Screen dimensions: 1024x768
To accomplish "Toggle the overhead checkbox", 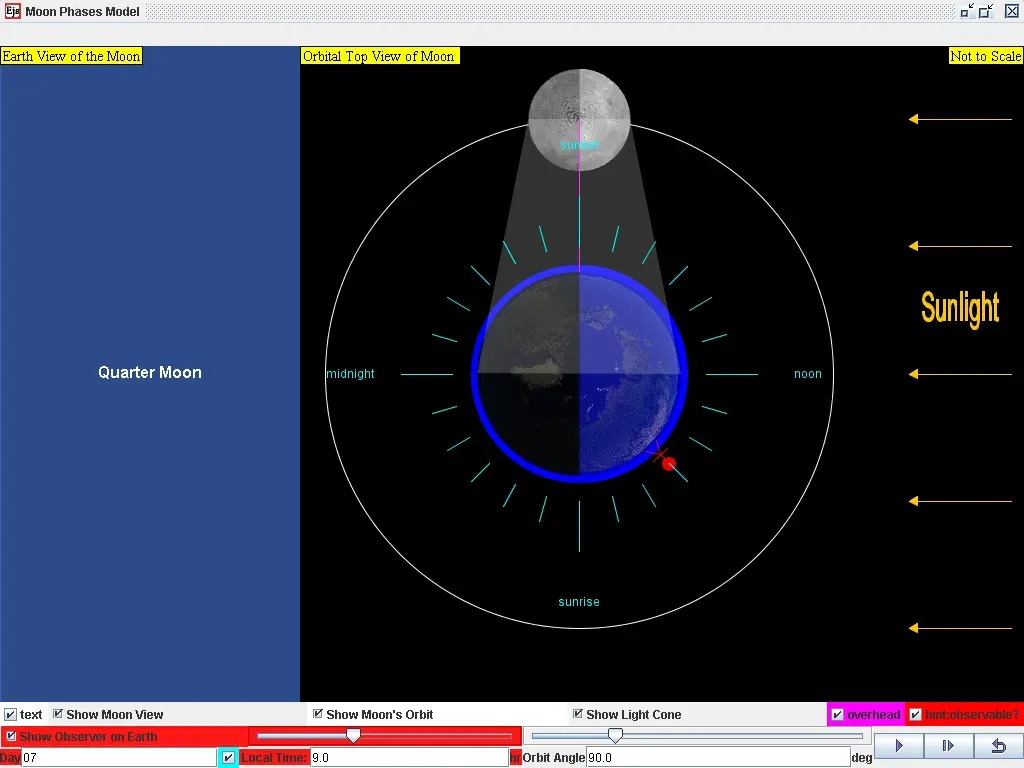I will click(x=838, y=714).
